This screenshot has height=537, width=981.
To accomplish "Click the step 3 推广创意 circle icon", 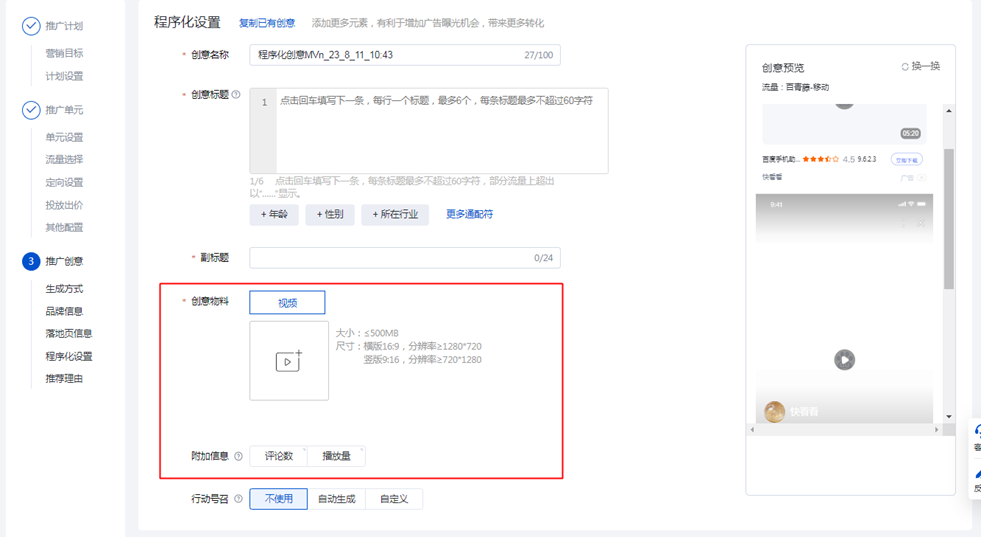I will point(31,261).
